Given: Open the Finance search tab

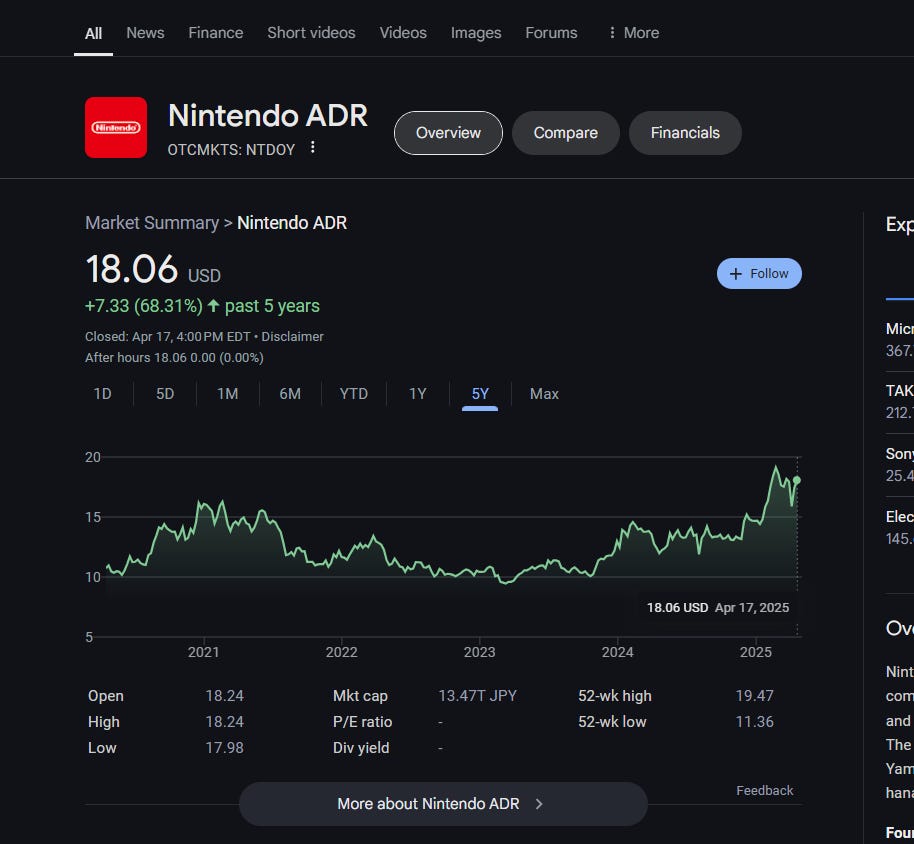Looking at the screenshot, I should click(x=216, y=33).
